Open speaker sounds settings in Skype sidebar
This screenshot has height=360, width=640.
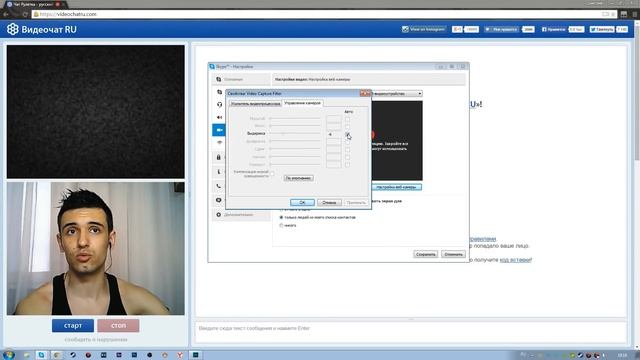[220, 118]
